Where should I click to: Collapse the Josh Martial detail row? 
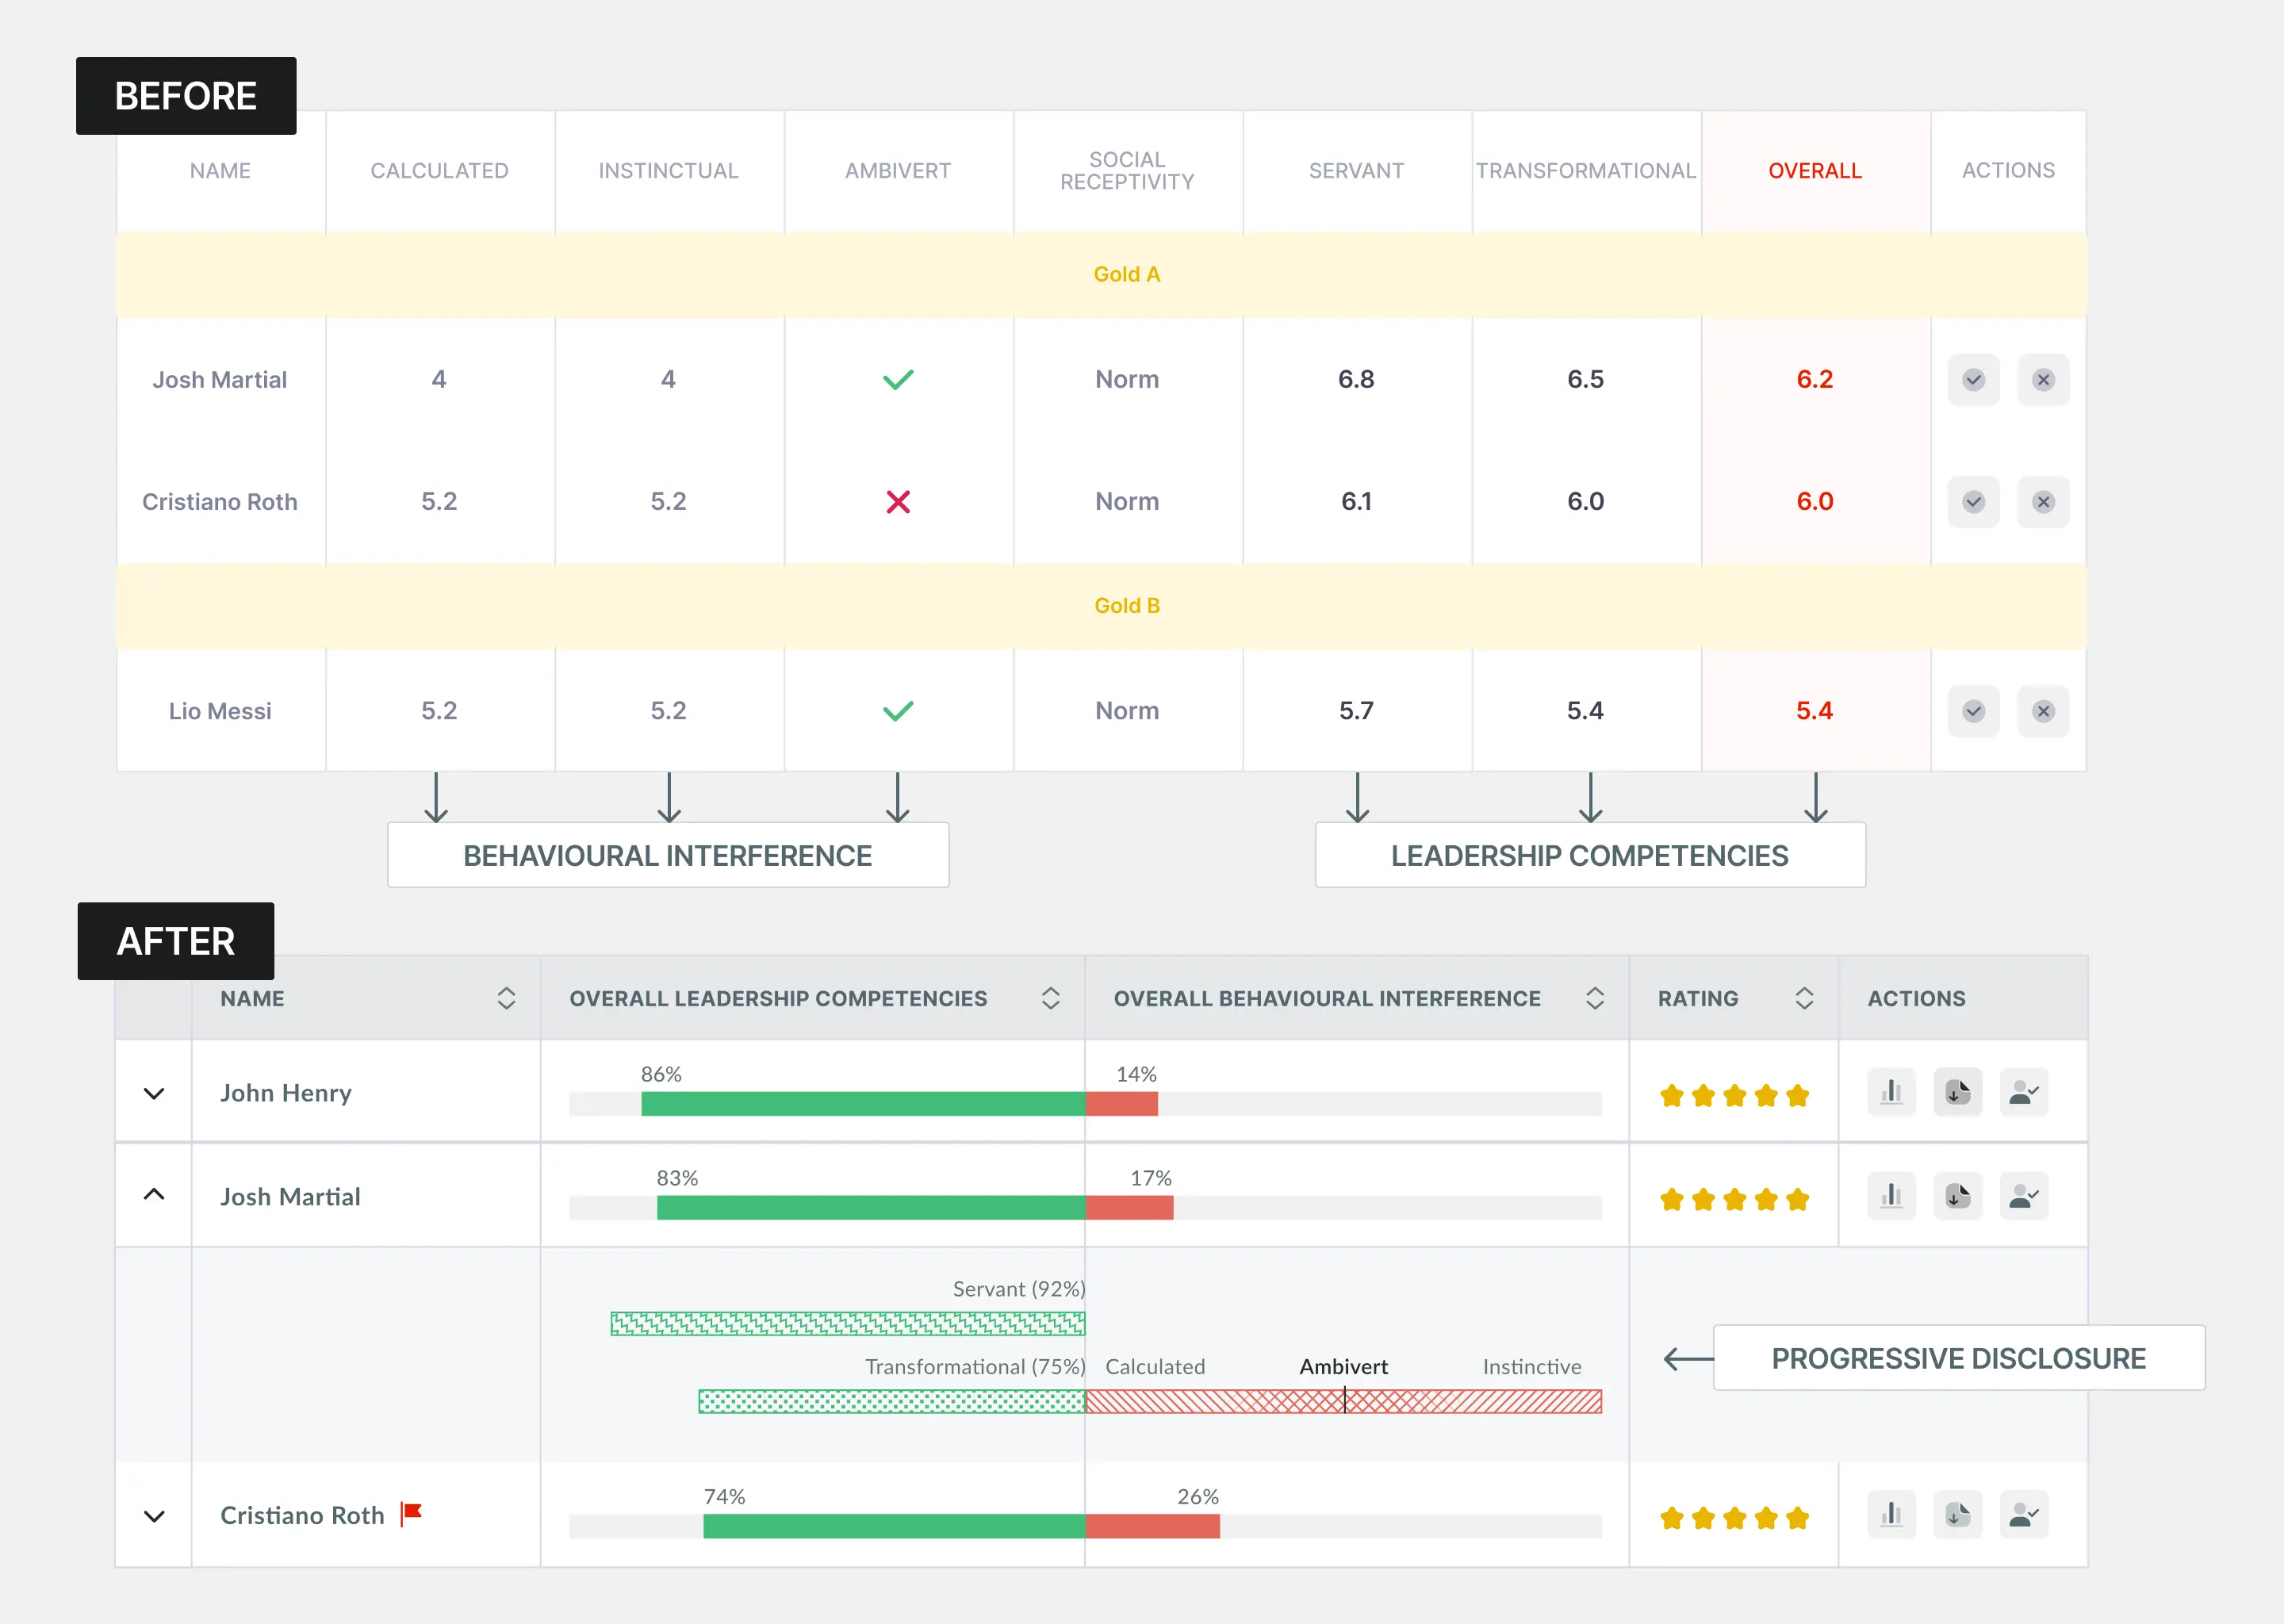(154, 1195)
